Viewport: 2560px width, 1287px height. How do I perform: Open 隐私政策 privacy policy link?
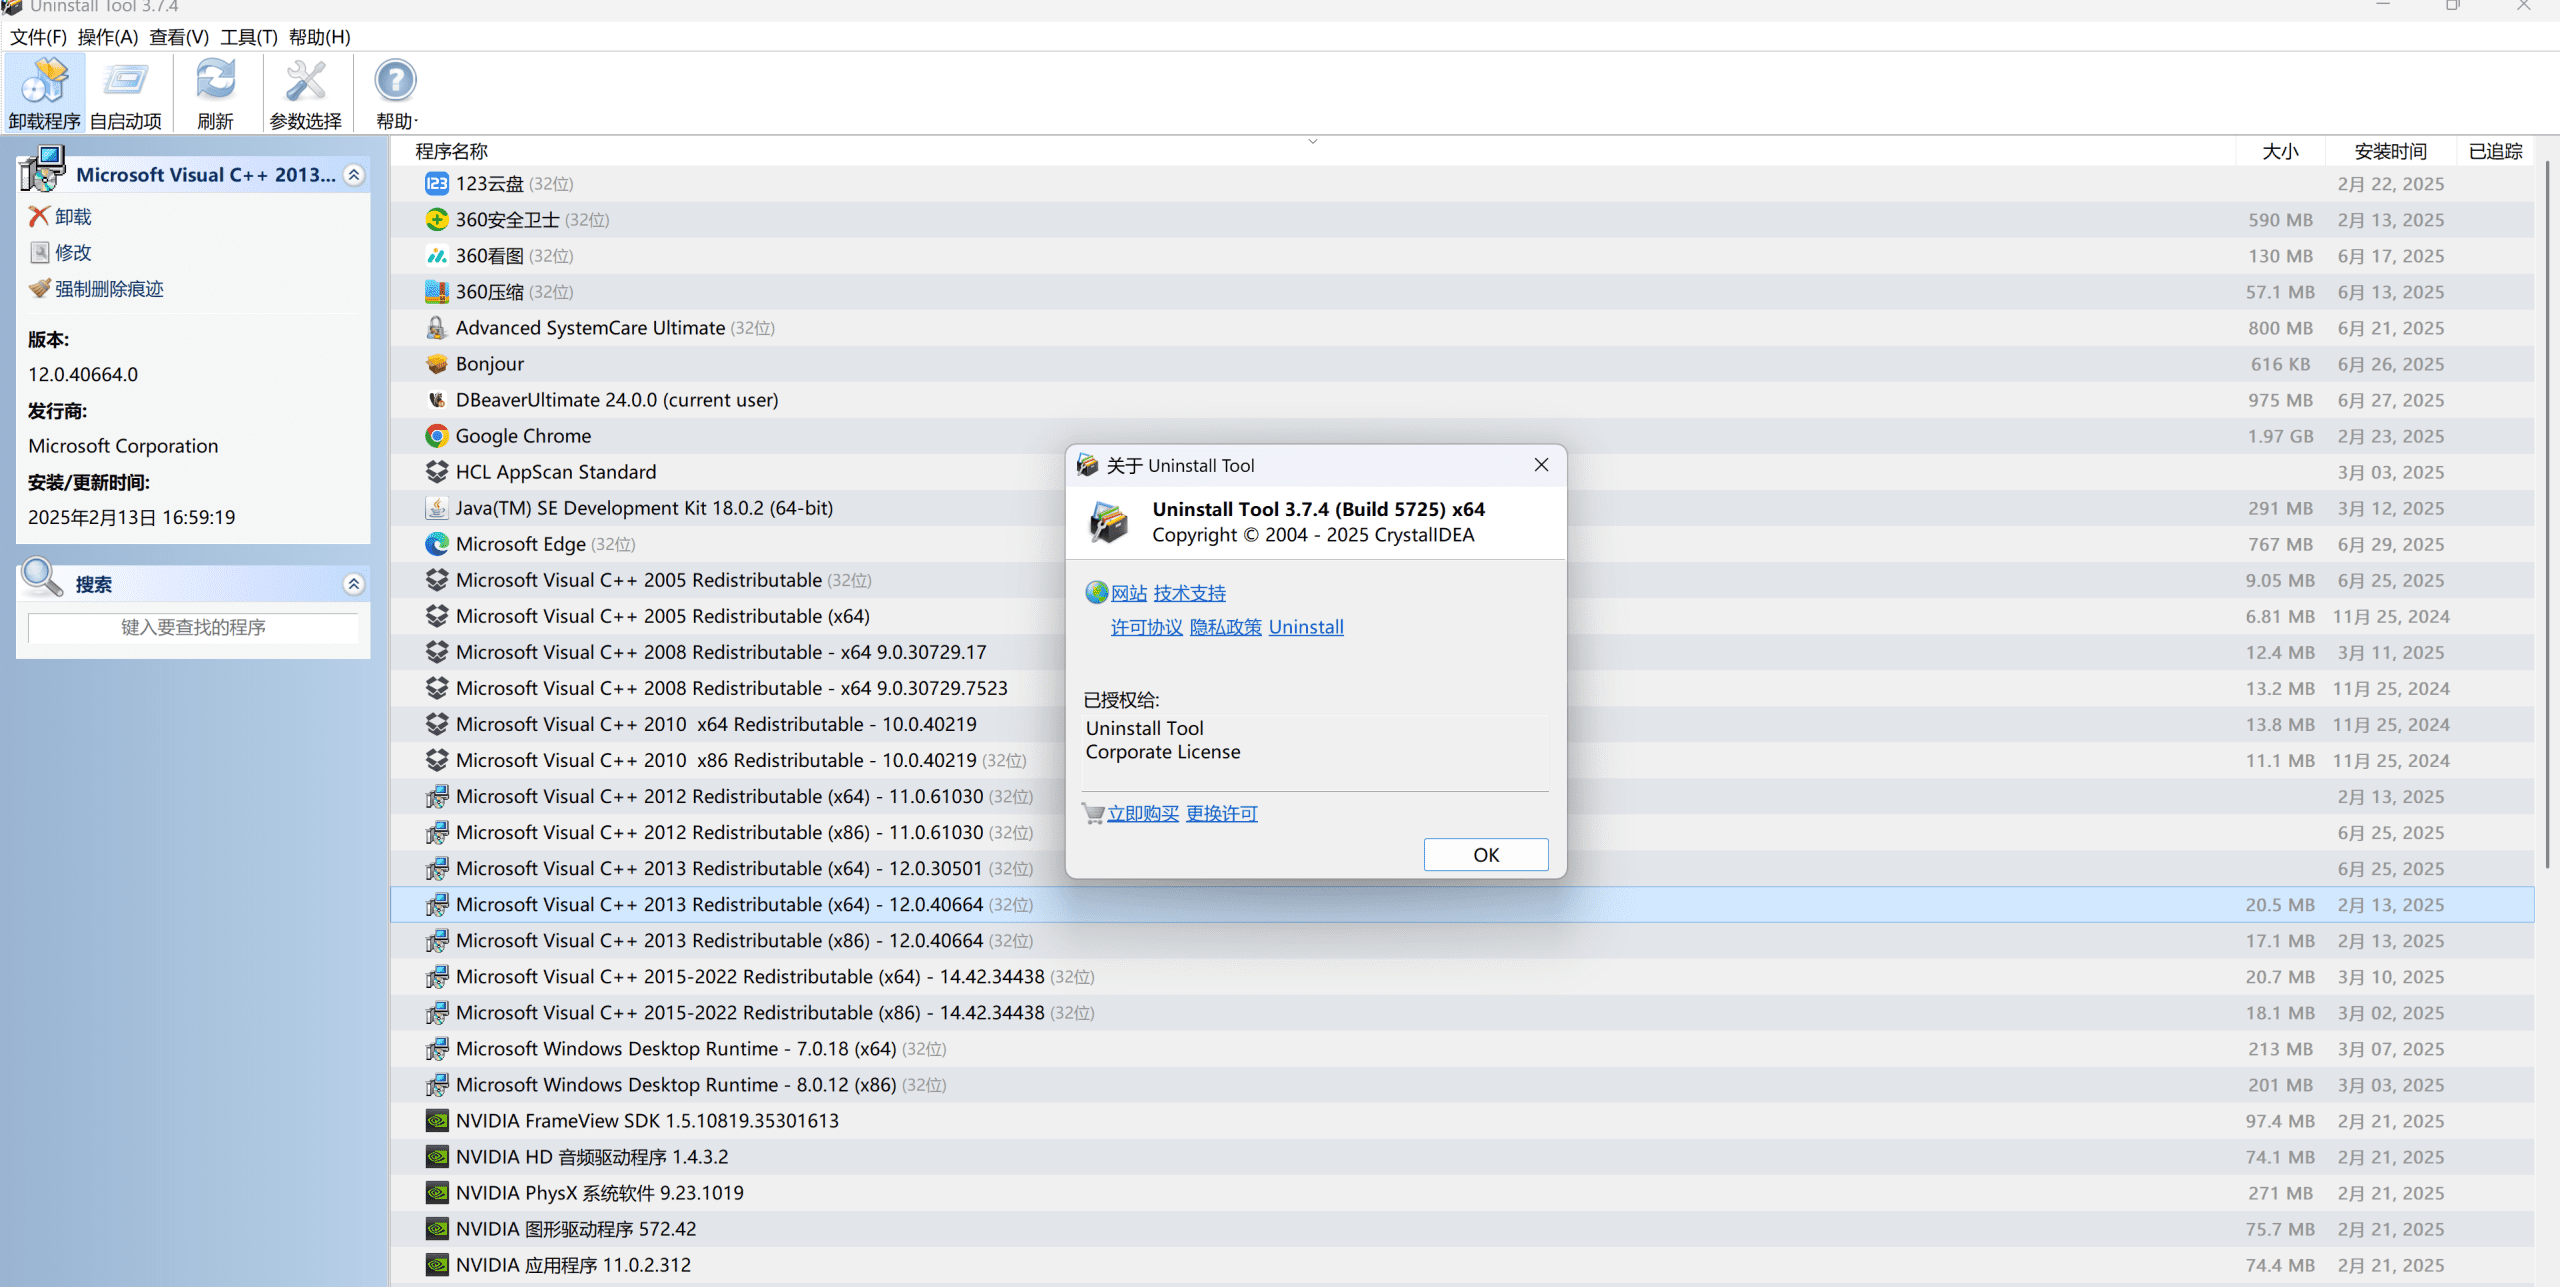(1225, 627)
